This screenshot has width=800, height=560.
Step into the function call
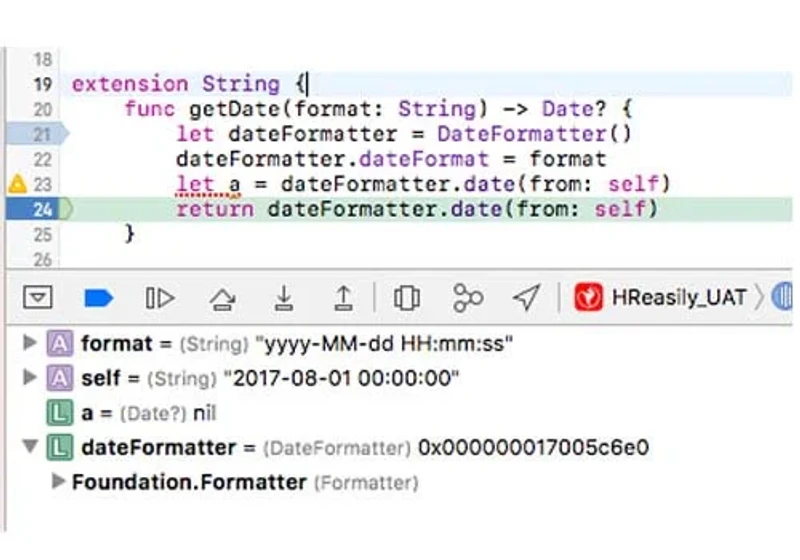[284, 298]
